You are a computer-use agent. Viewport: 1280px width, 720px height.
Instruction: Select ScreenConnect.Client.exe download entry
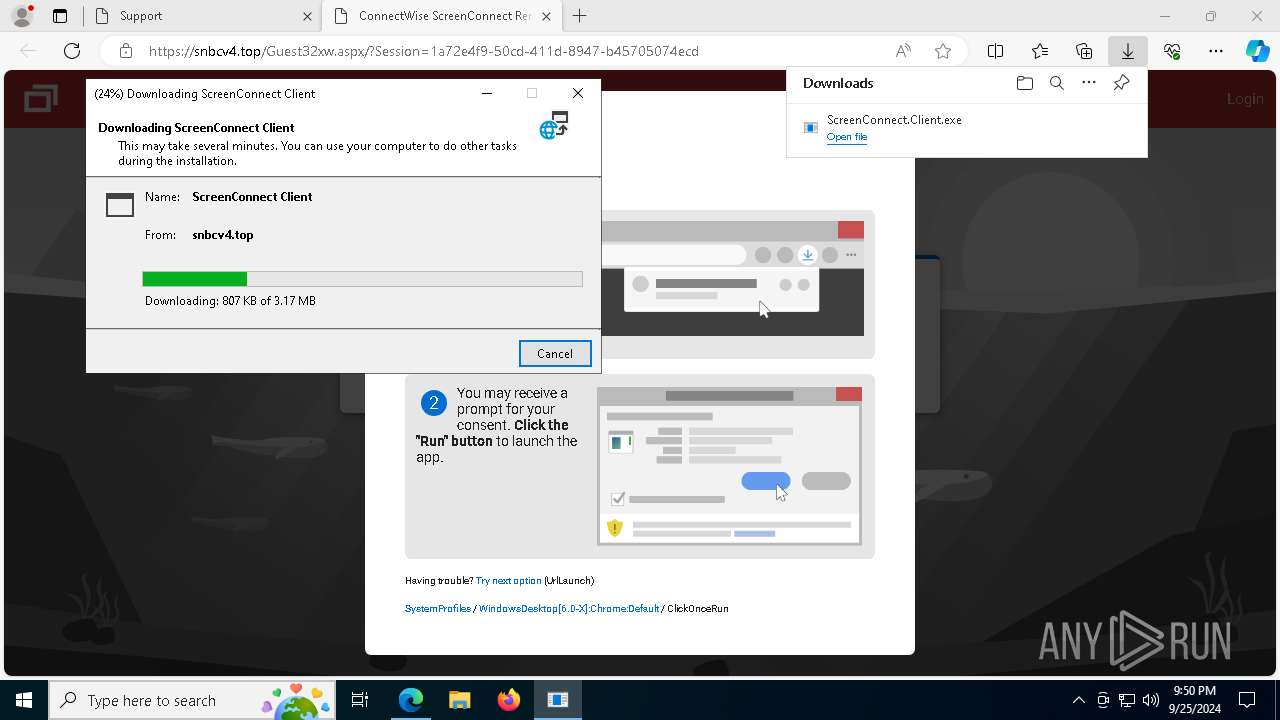(x=966, y=128)
